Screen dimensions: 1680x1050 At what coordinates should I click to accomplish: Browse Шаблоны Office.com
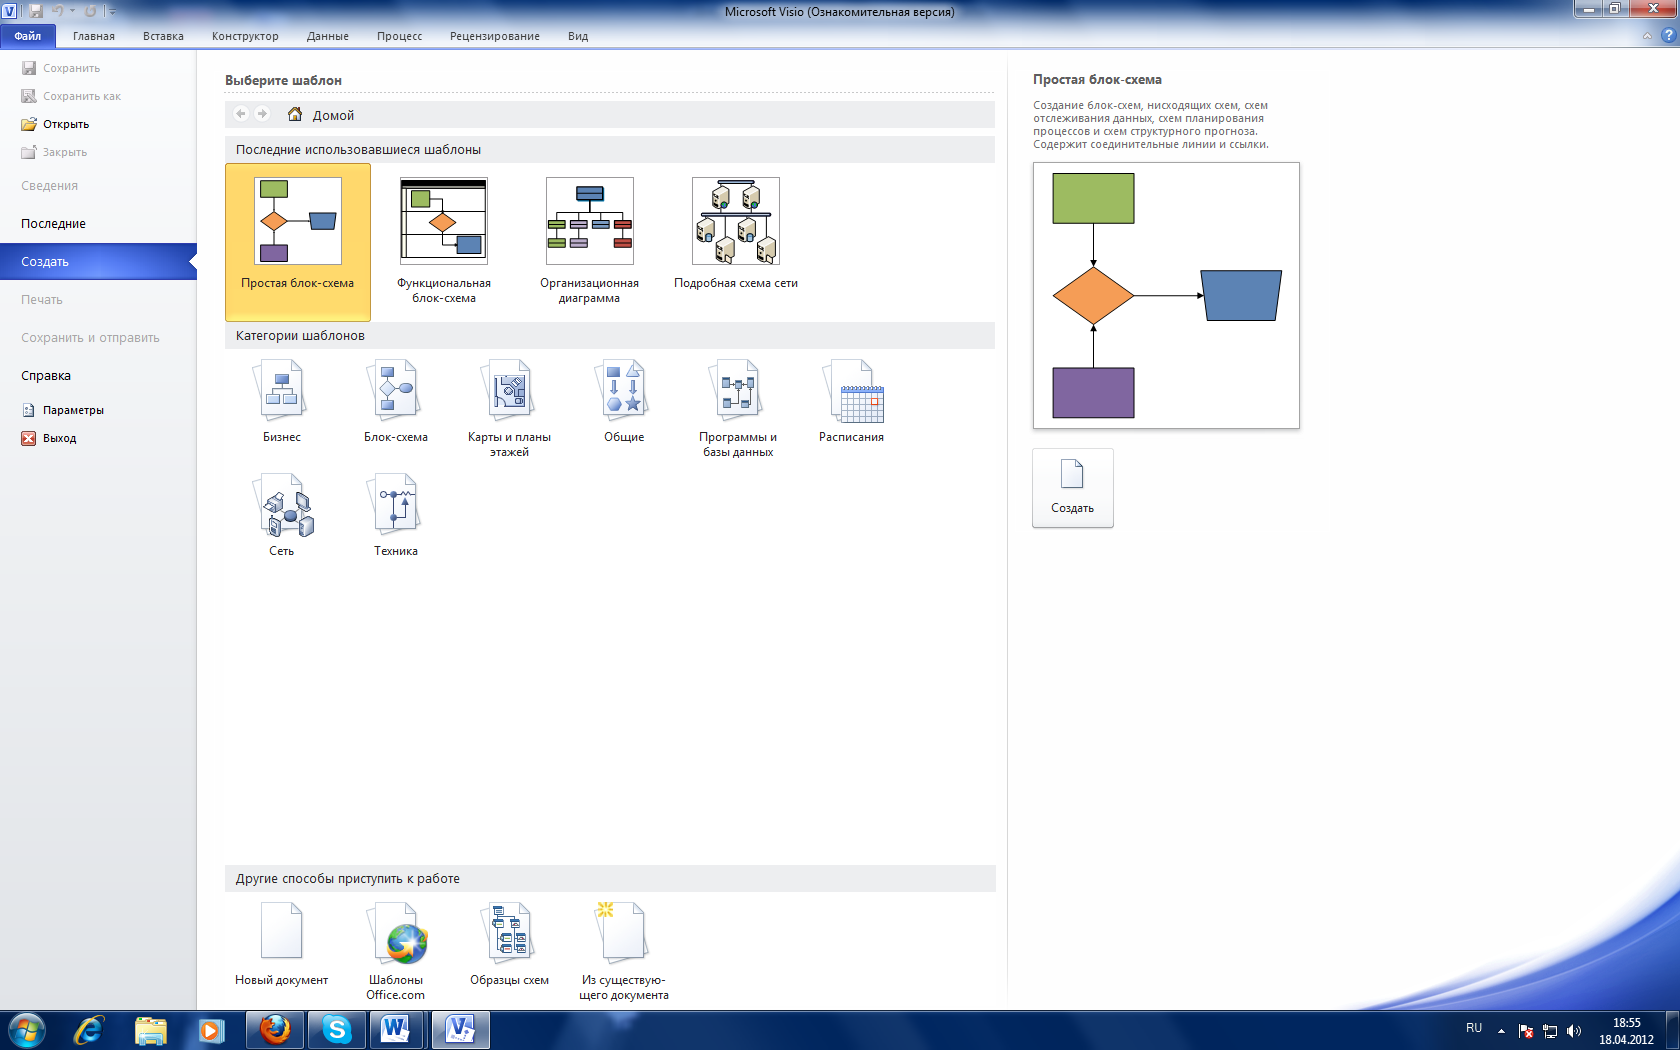click(396, 951)
